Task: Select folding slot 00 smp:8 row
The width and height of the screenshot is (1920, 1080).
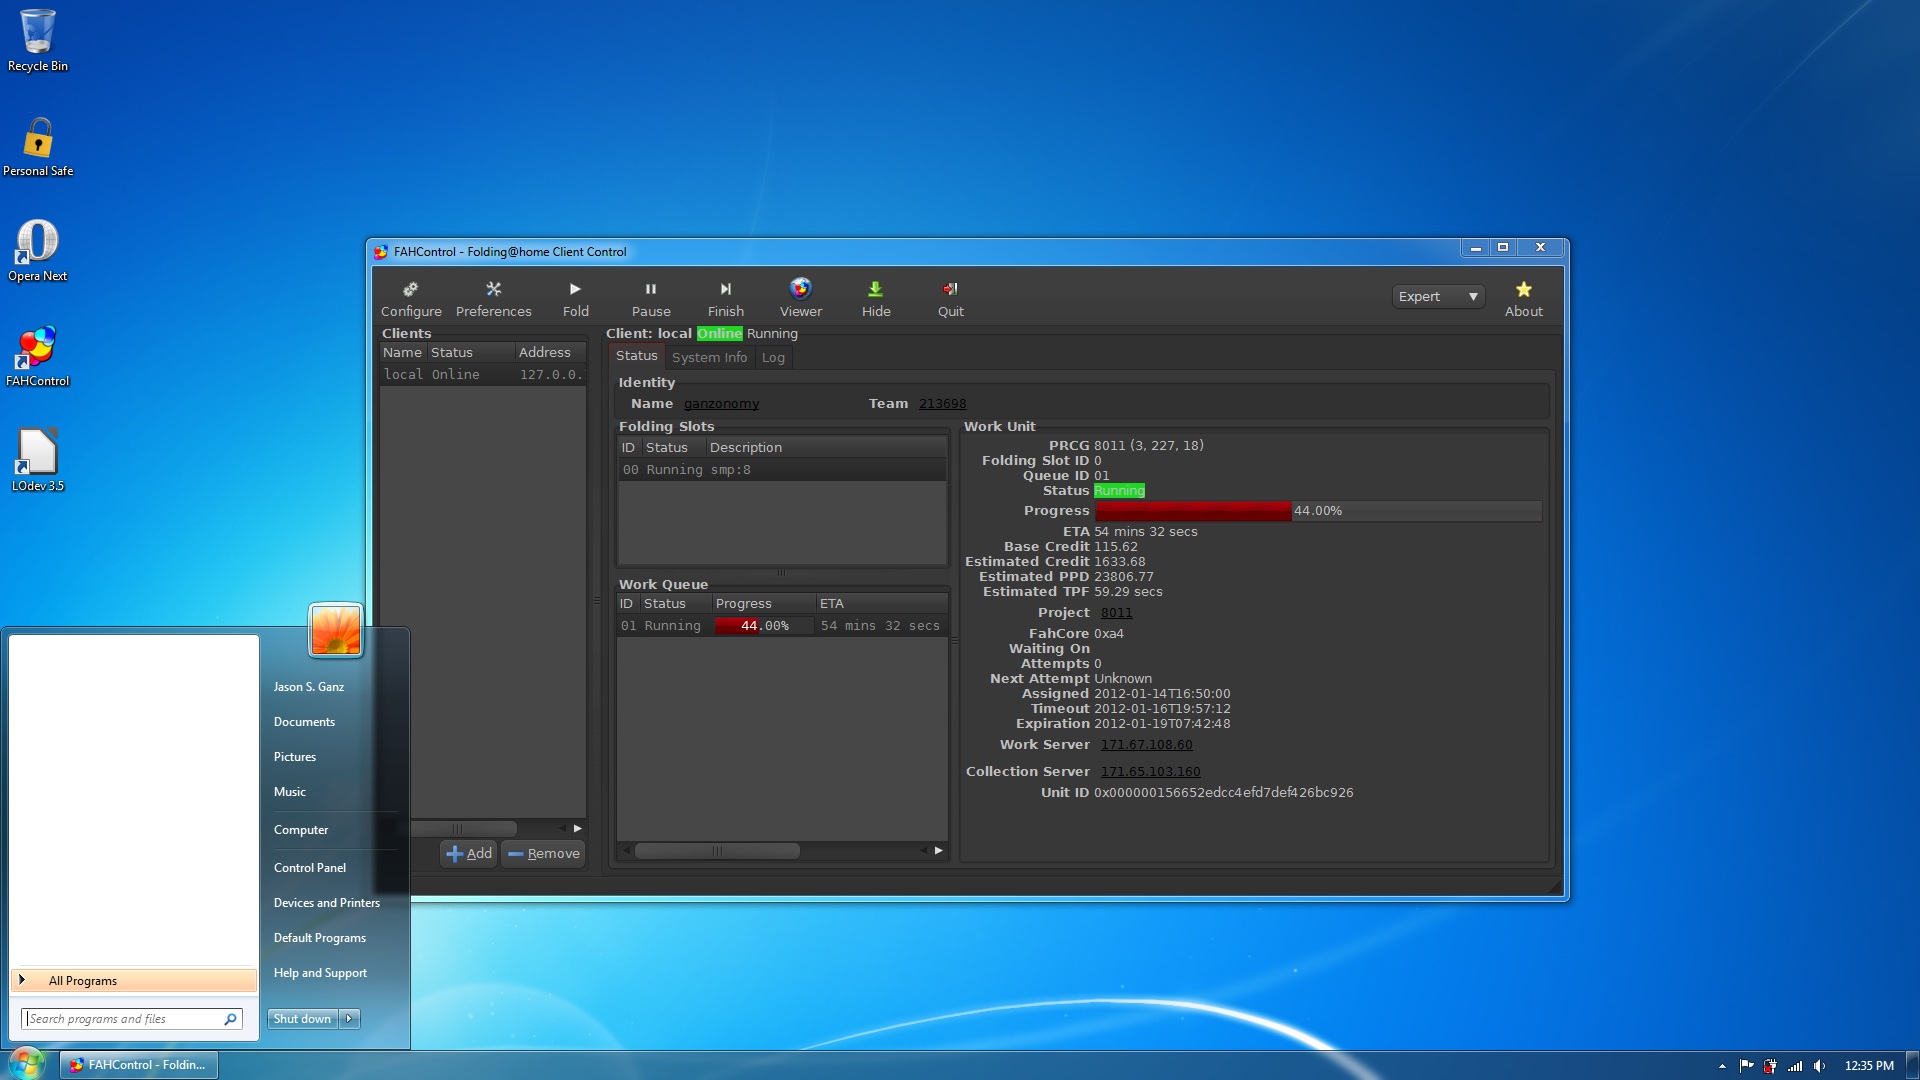Action: tap(781, 470)
